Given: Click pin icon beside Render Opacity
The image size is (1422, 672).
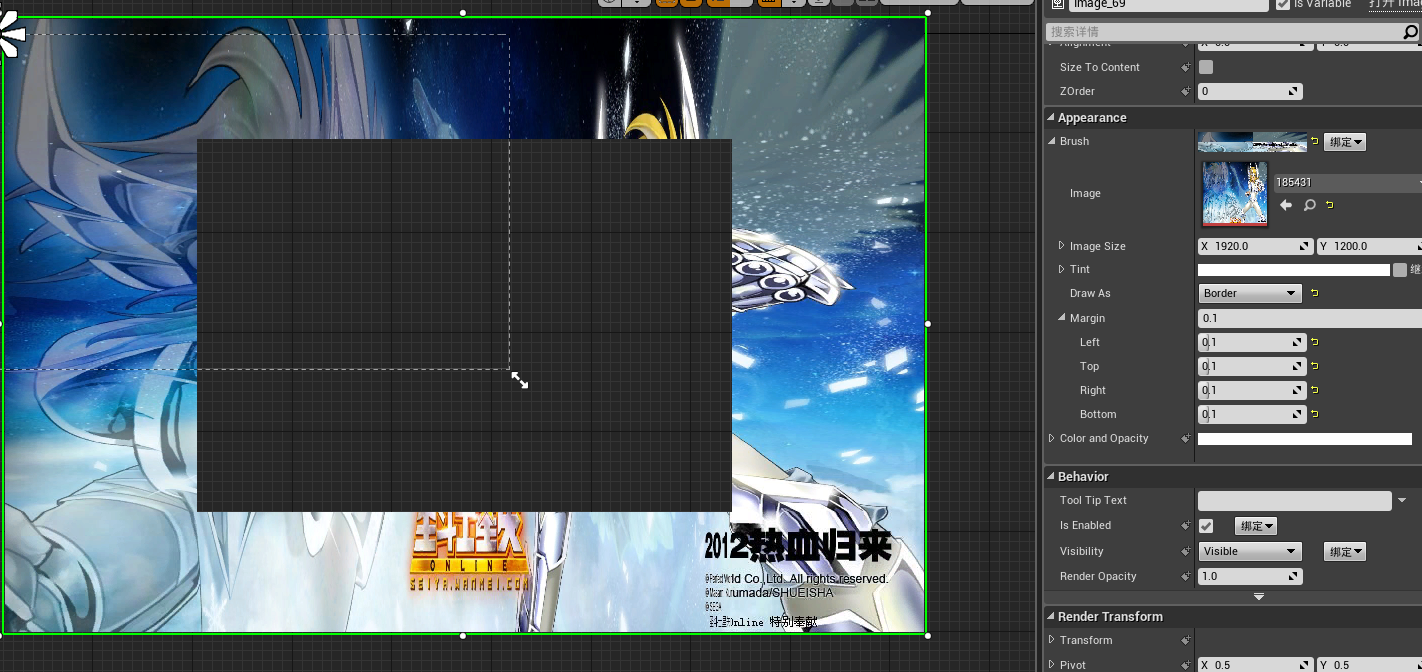Looking at the screenshot, I should [1186, 576].
